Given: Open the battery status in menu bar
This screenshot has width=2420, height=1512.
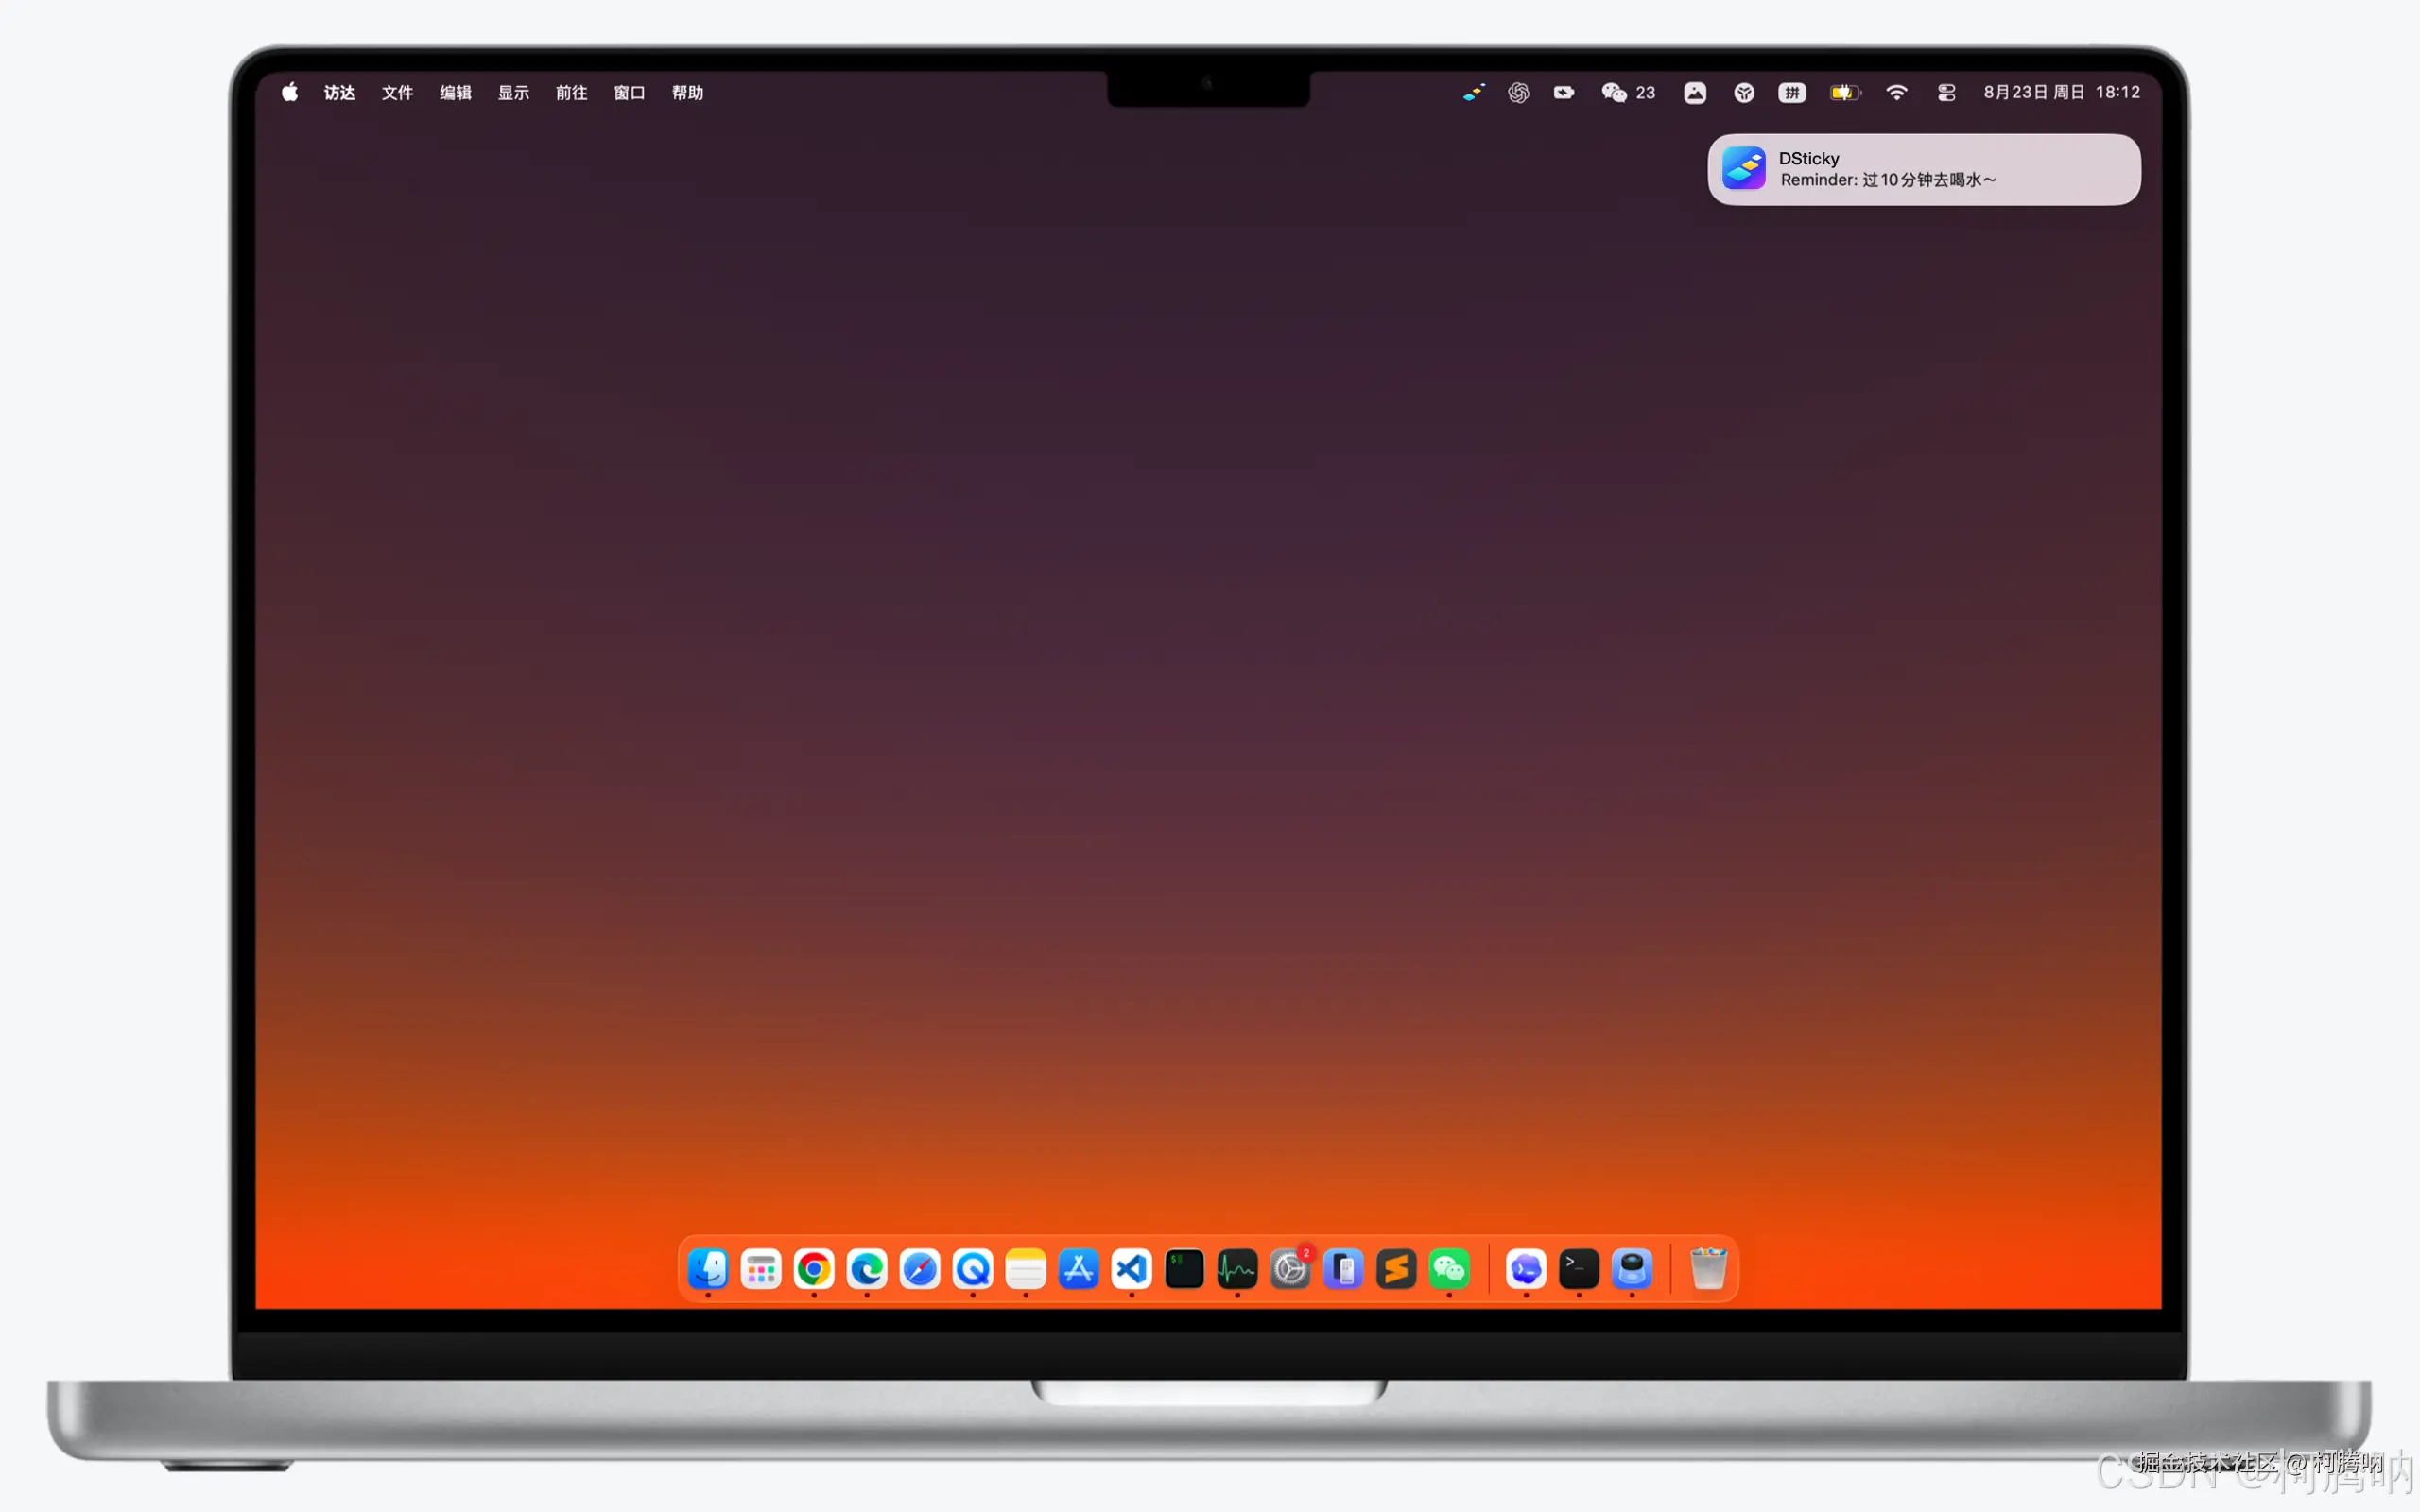Looking at the screenshot, I should point(1845,93).
